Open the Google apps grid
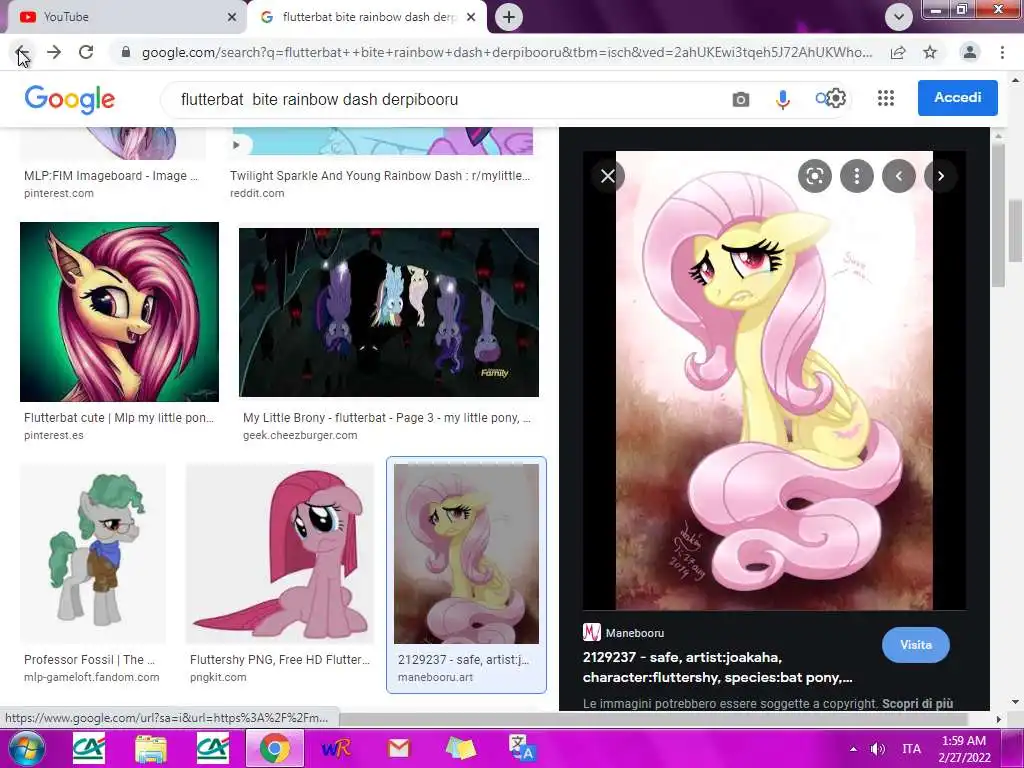 pyautogui.click(x=886, y=98)
